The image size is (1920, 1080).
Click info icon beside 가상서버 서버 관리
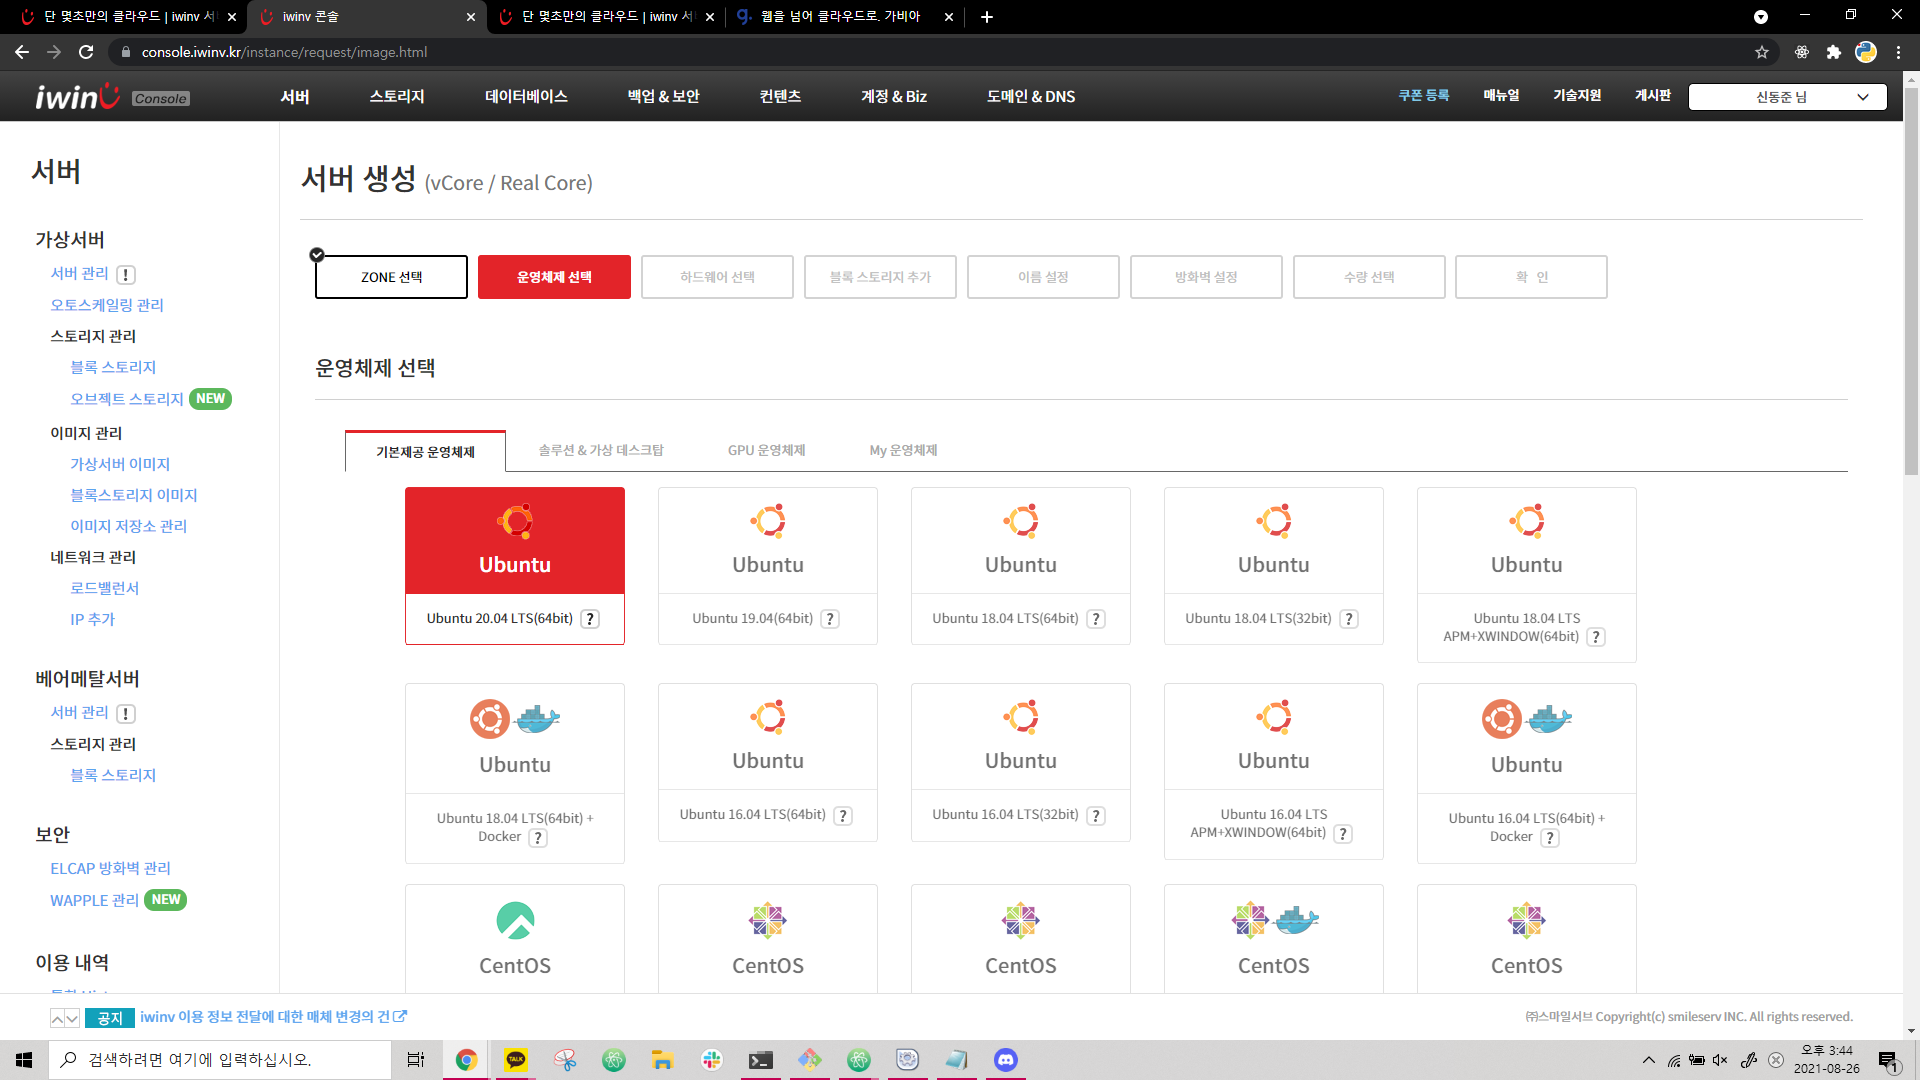pos(126,274)
